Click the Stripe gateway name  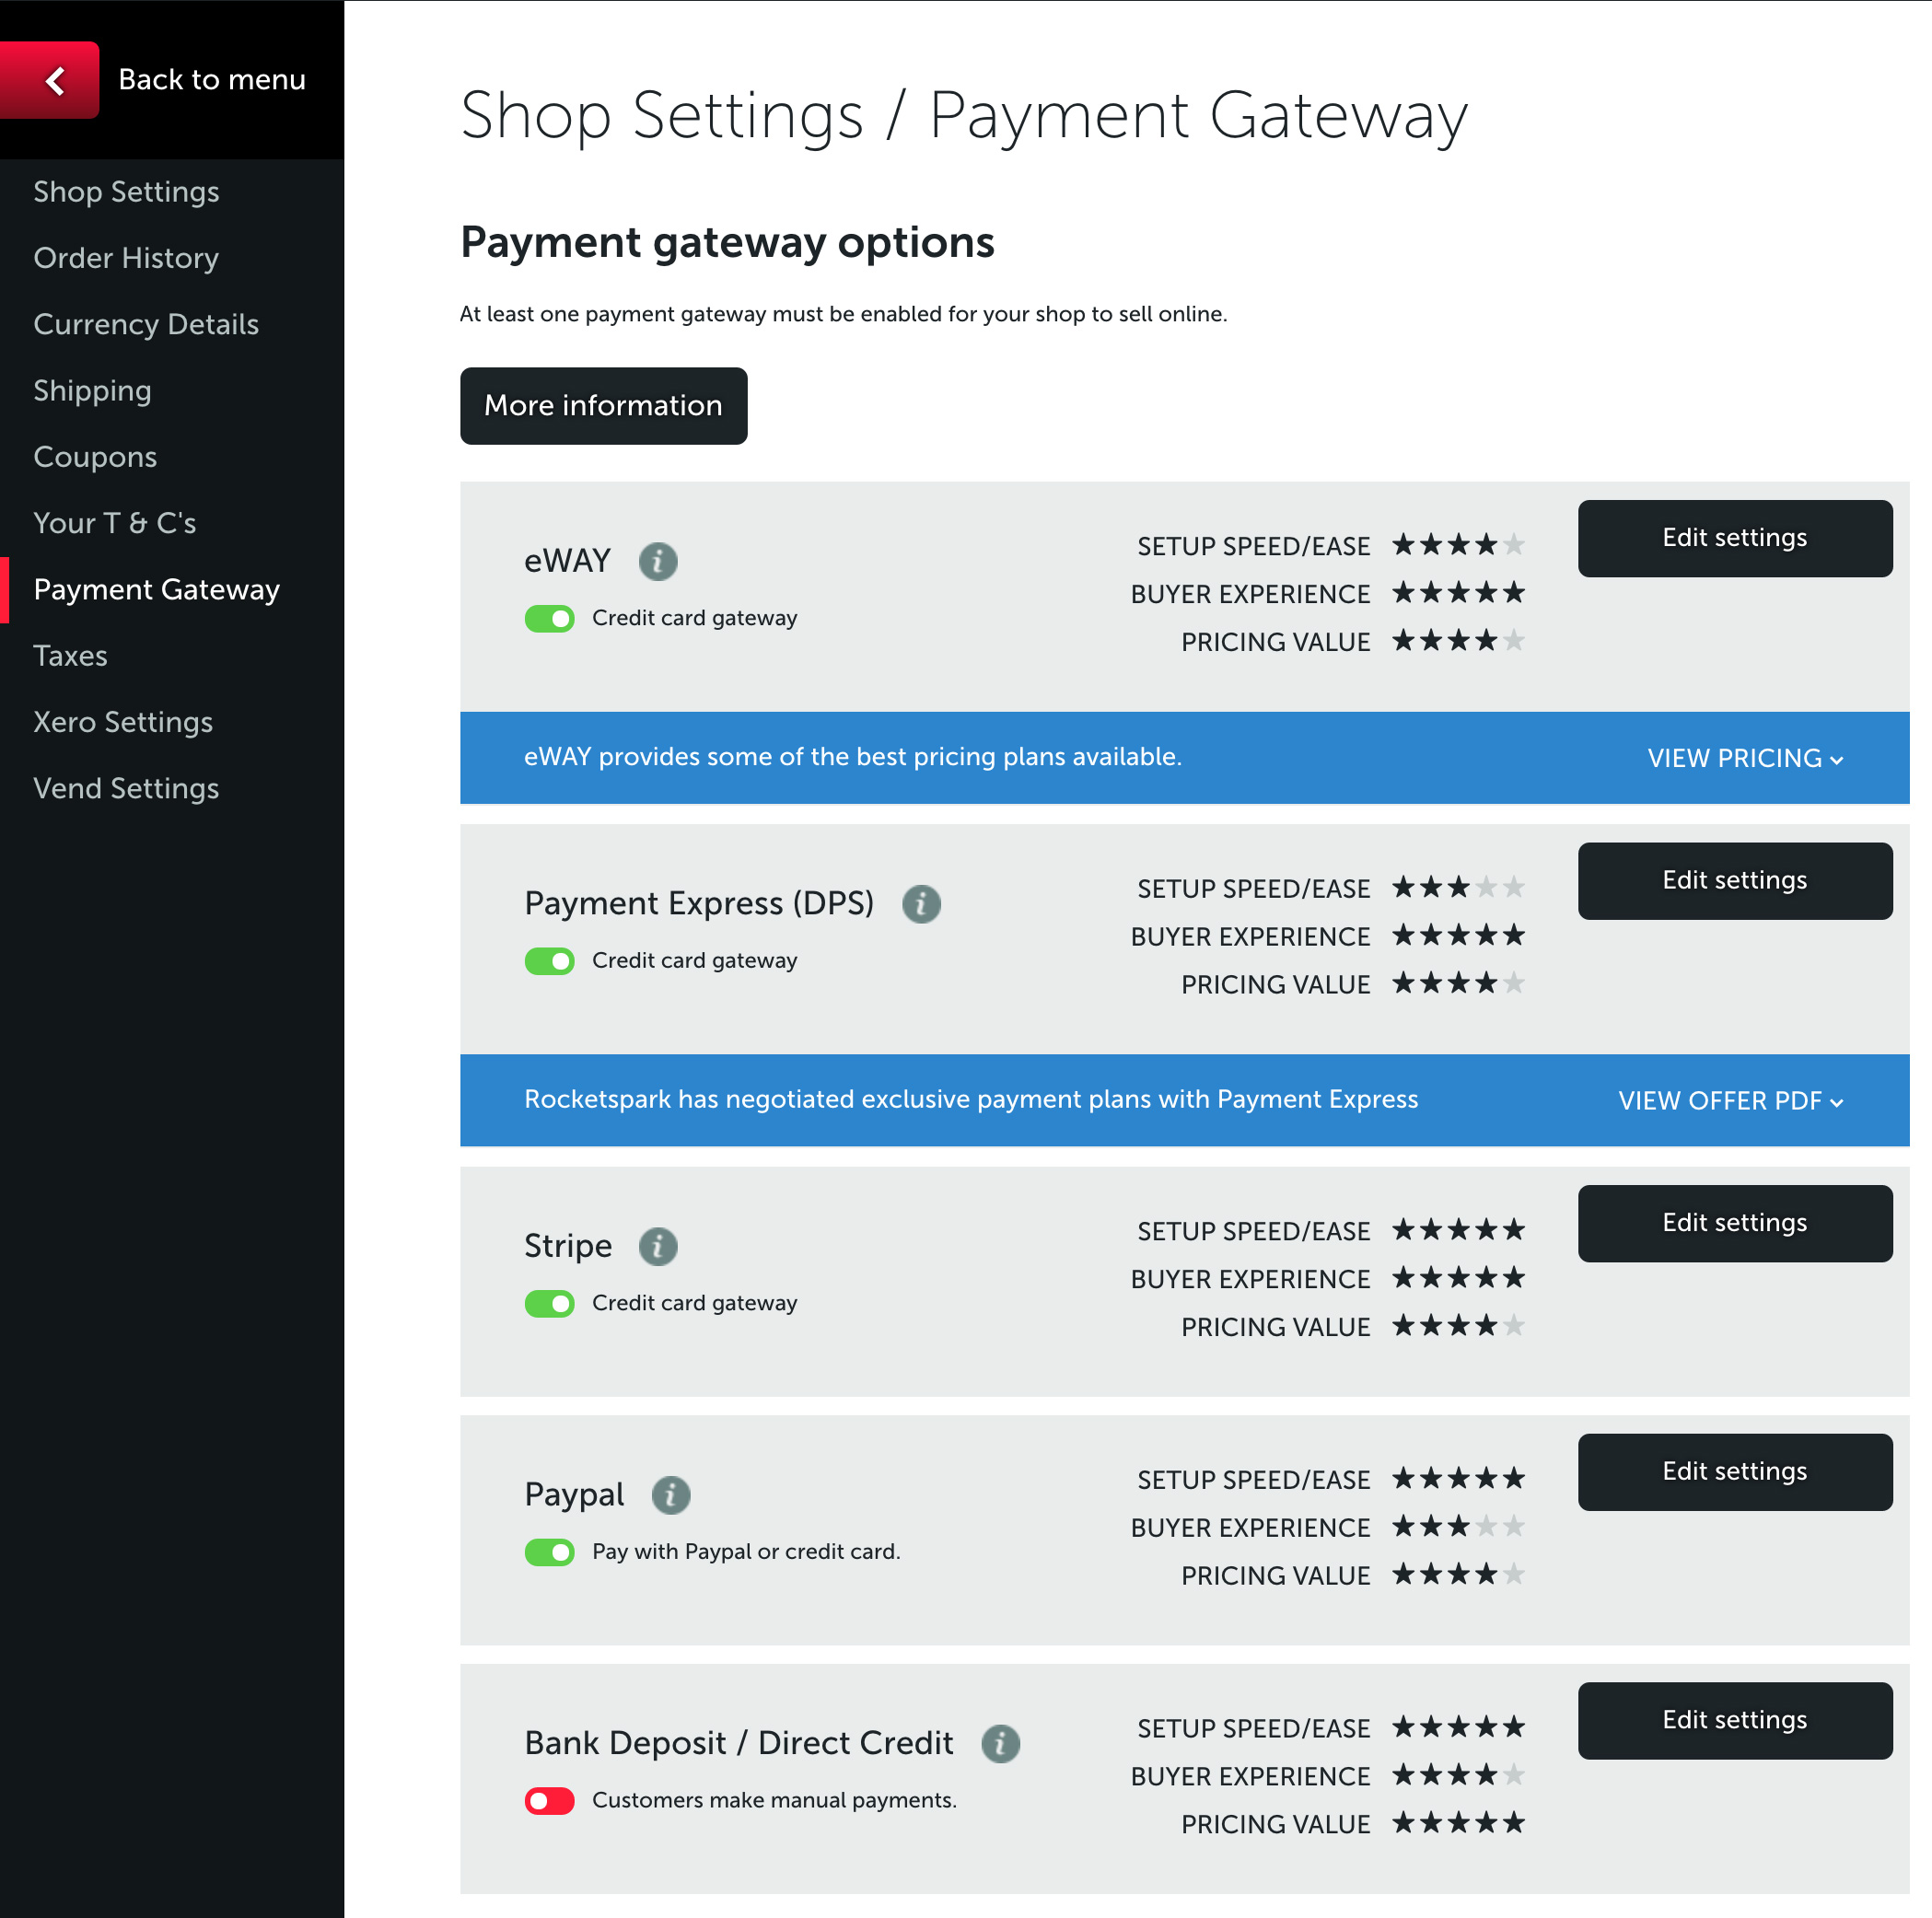568,1246
